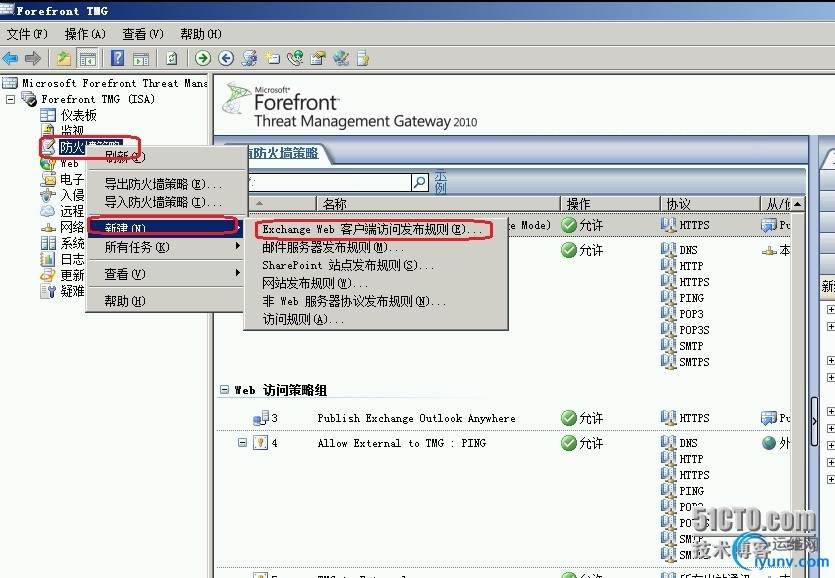Click the server publishing wizard toolbar icon
This screenshot has height=578, width=835.
click(x=249, y=58)
